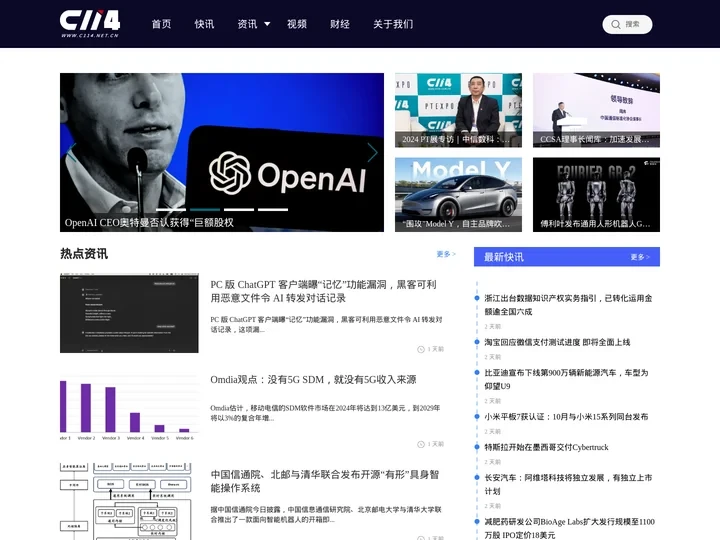Open Omdia观点 5G SDM article title

pos(313,380)
